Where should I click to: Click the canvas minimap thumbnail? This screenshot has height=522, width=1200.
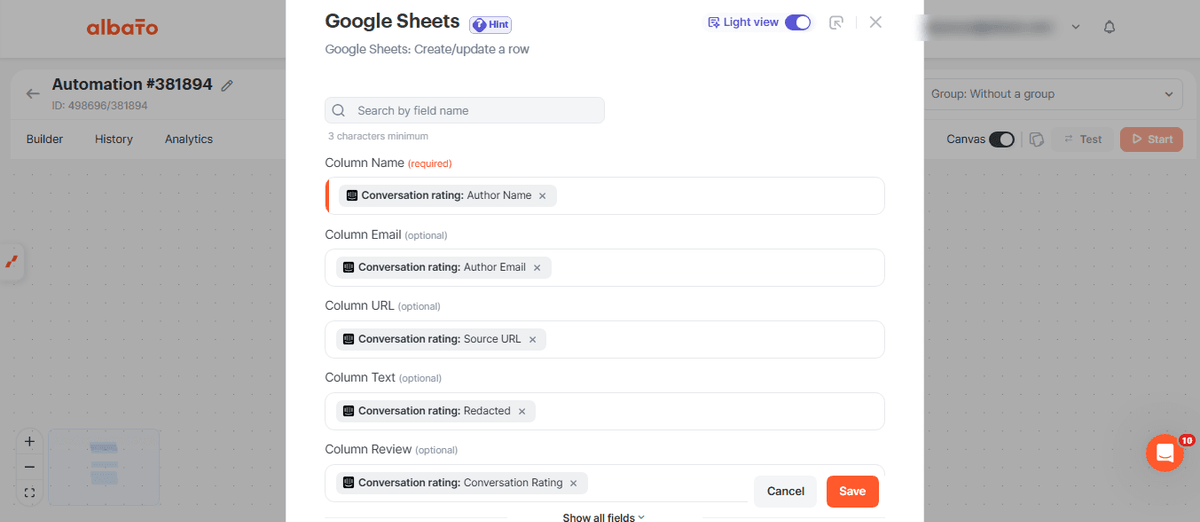tap(104, 467)
